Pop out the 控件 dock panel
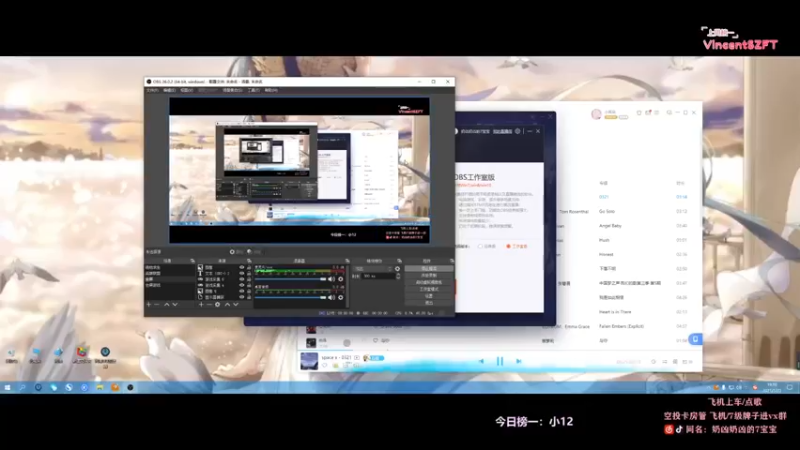Viewport: 800px width, 450px height. (x=452, y=261)
